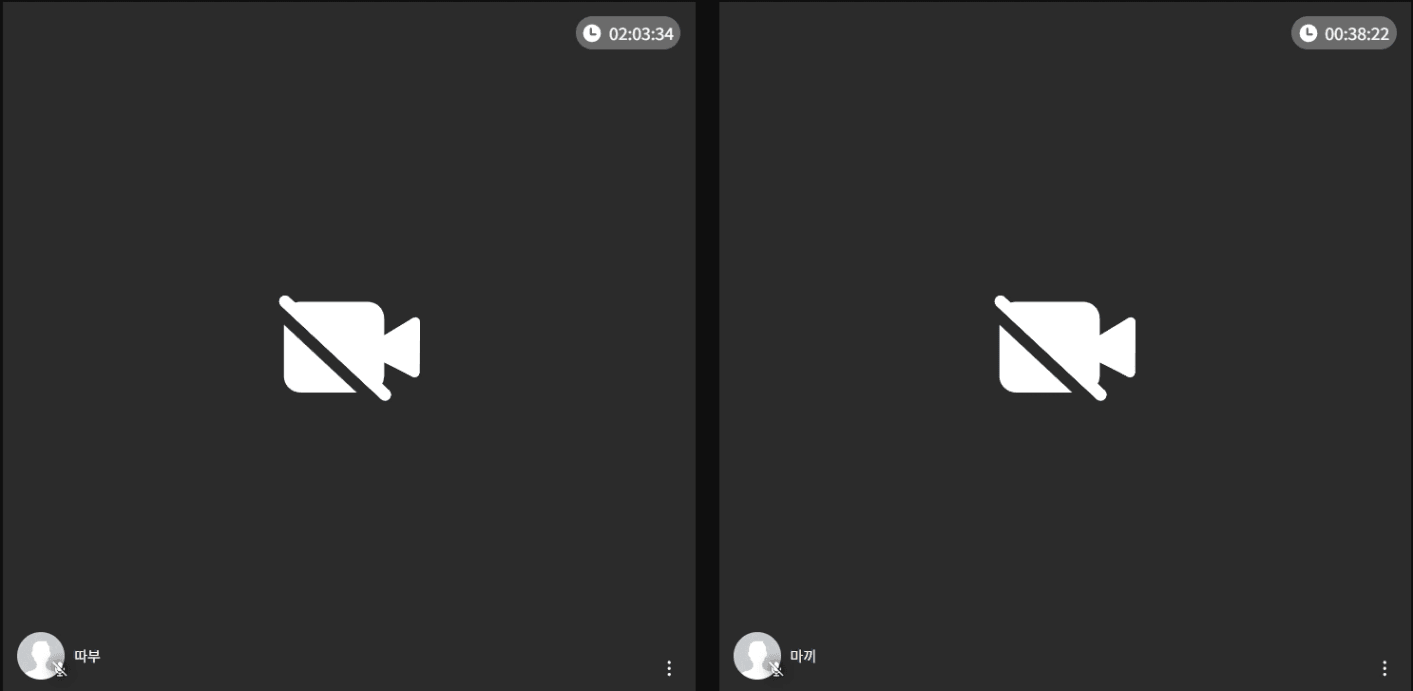Click the clock icon beside 00:38:22

(1308, 33)
